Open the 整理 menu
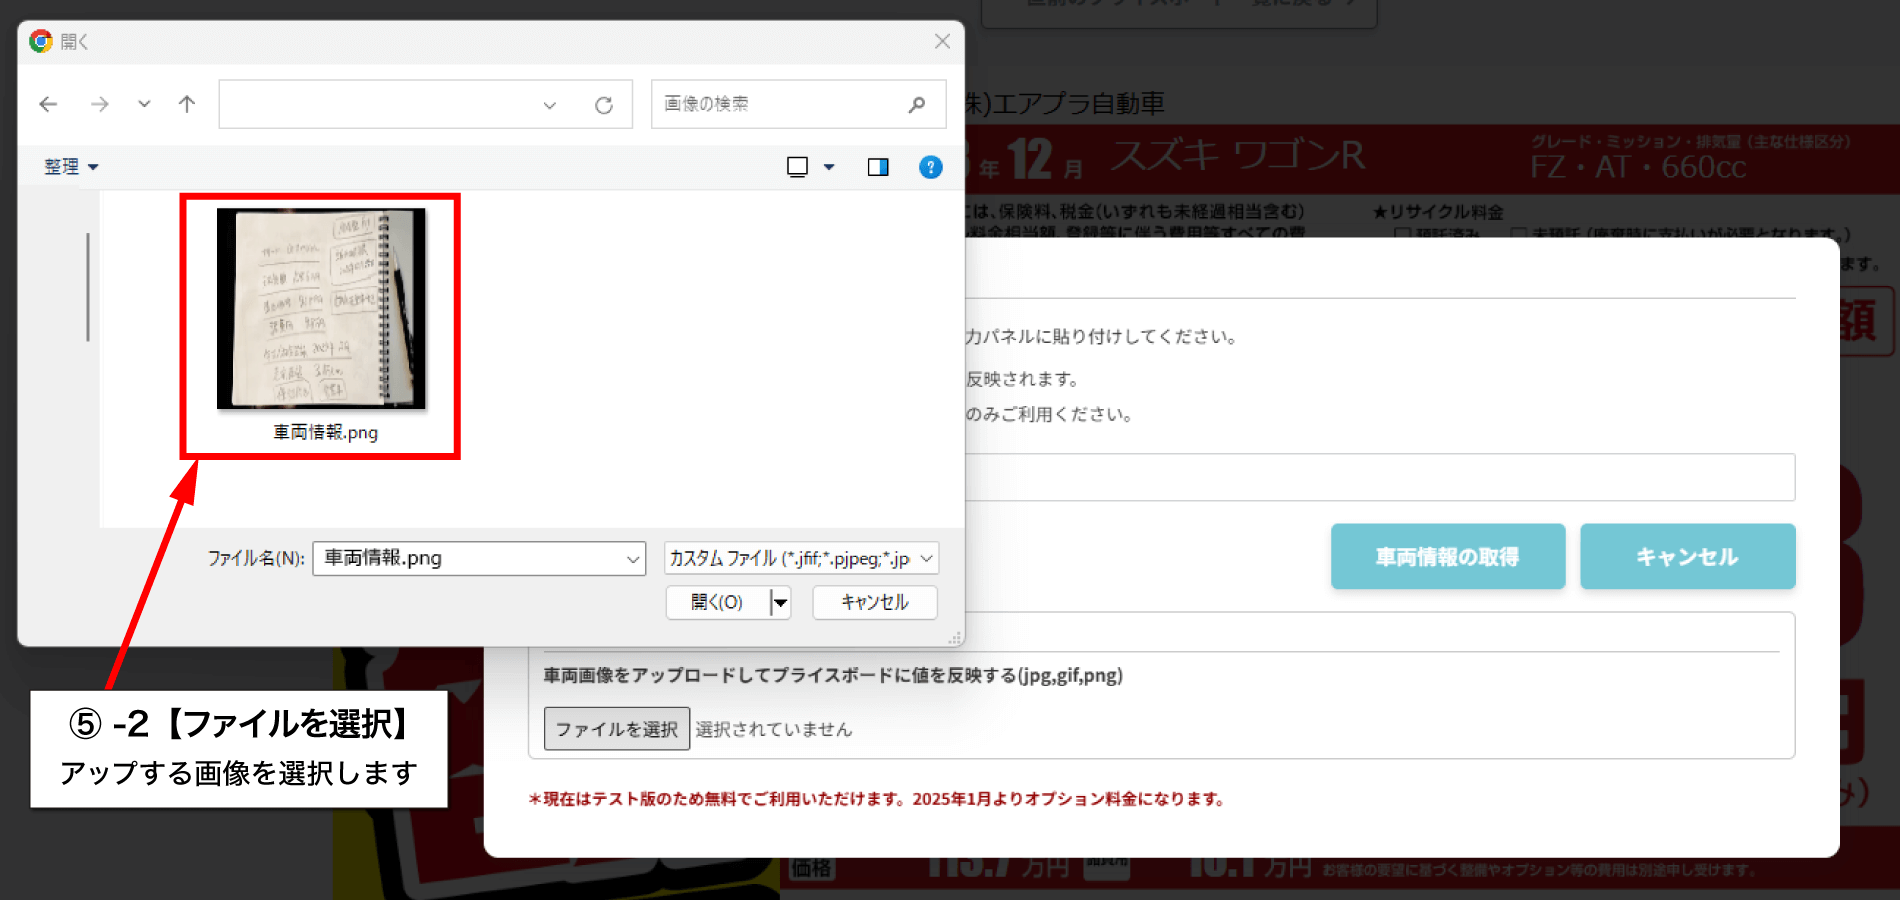The image size is (1900, 900). point(71,167)
